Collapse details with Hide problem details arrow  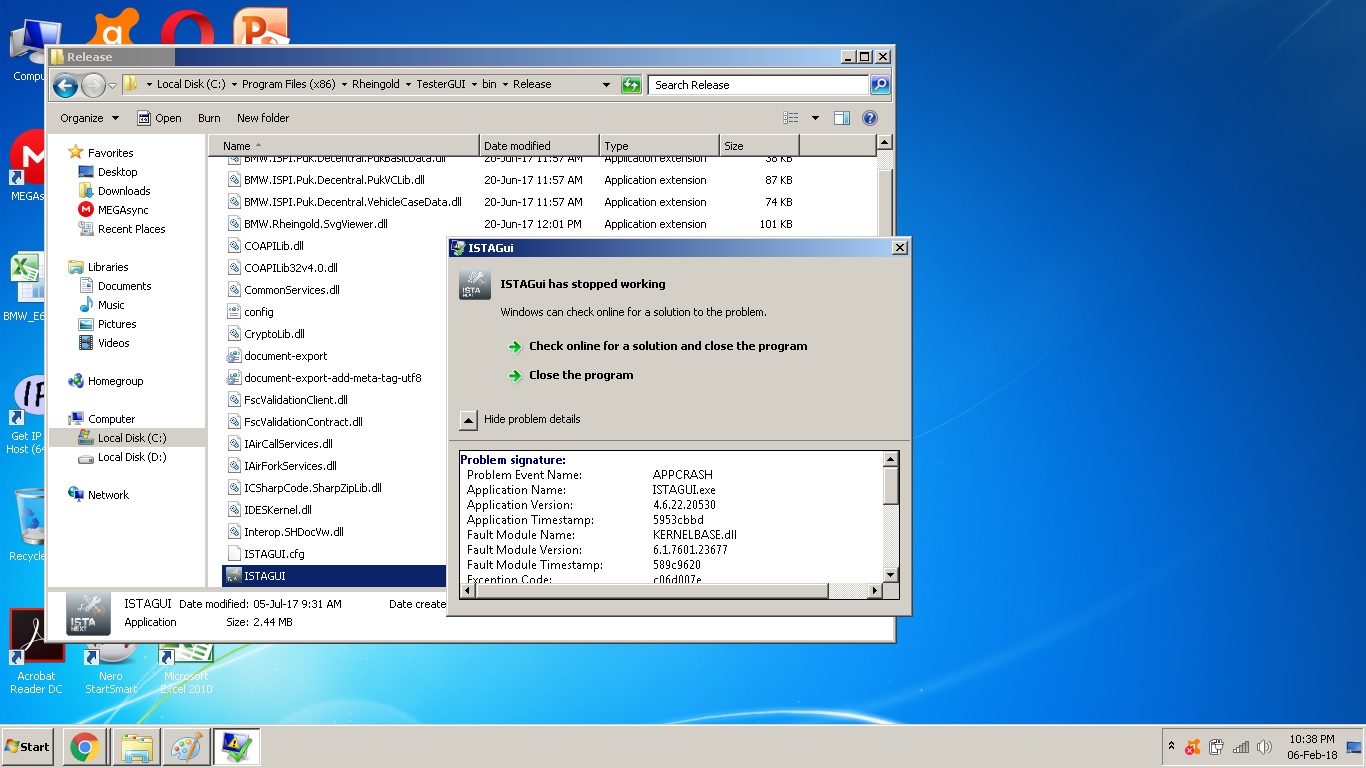468,420
